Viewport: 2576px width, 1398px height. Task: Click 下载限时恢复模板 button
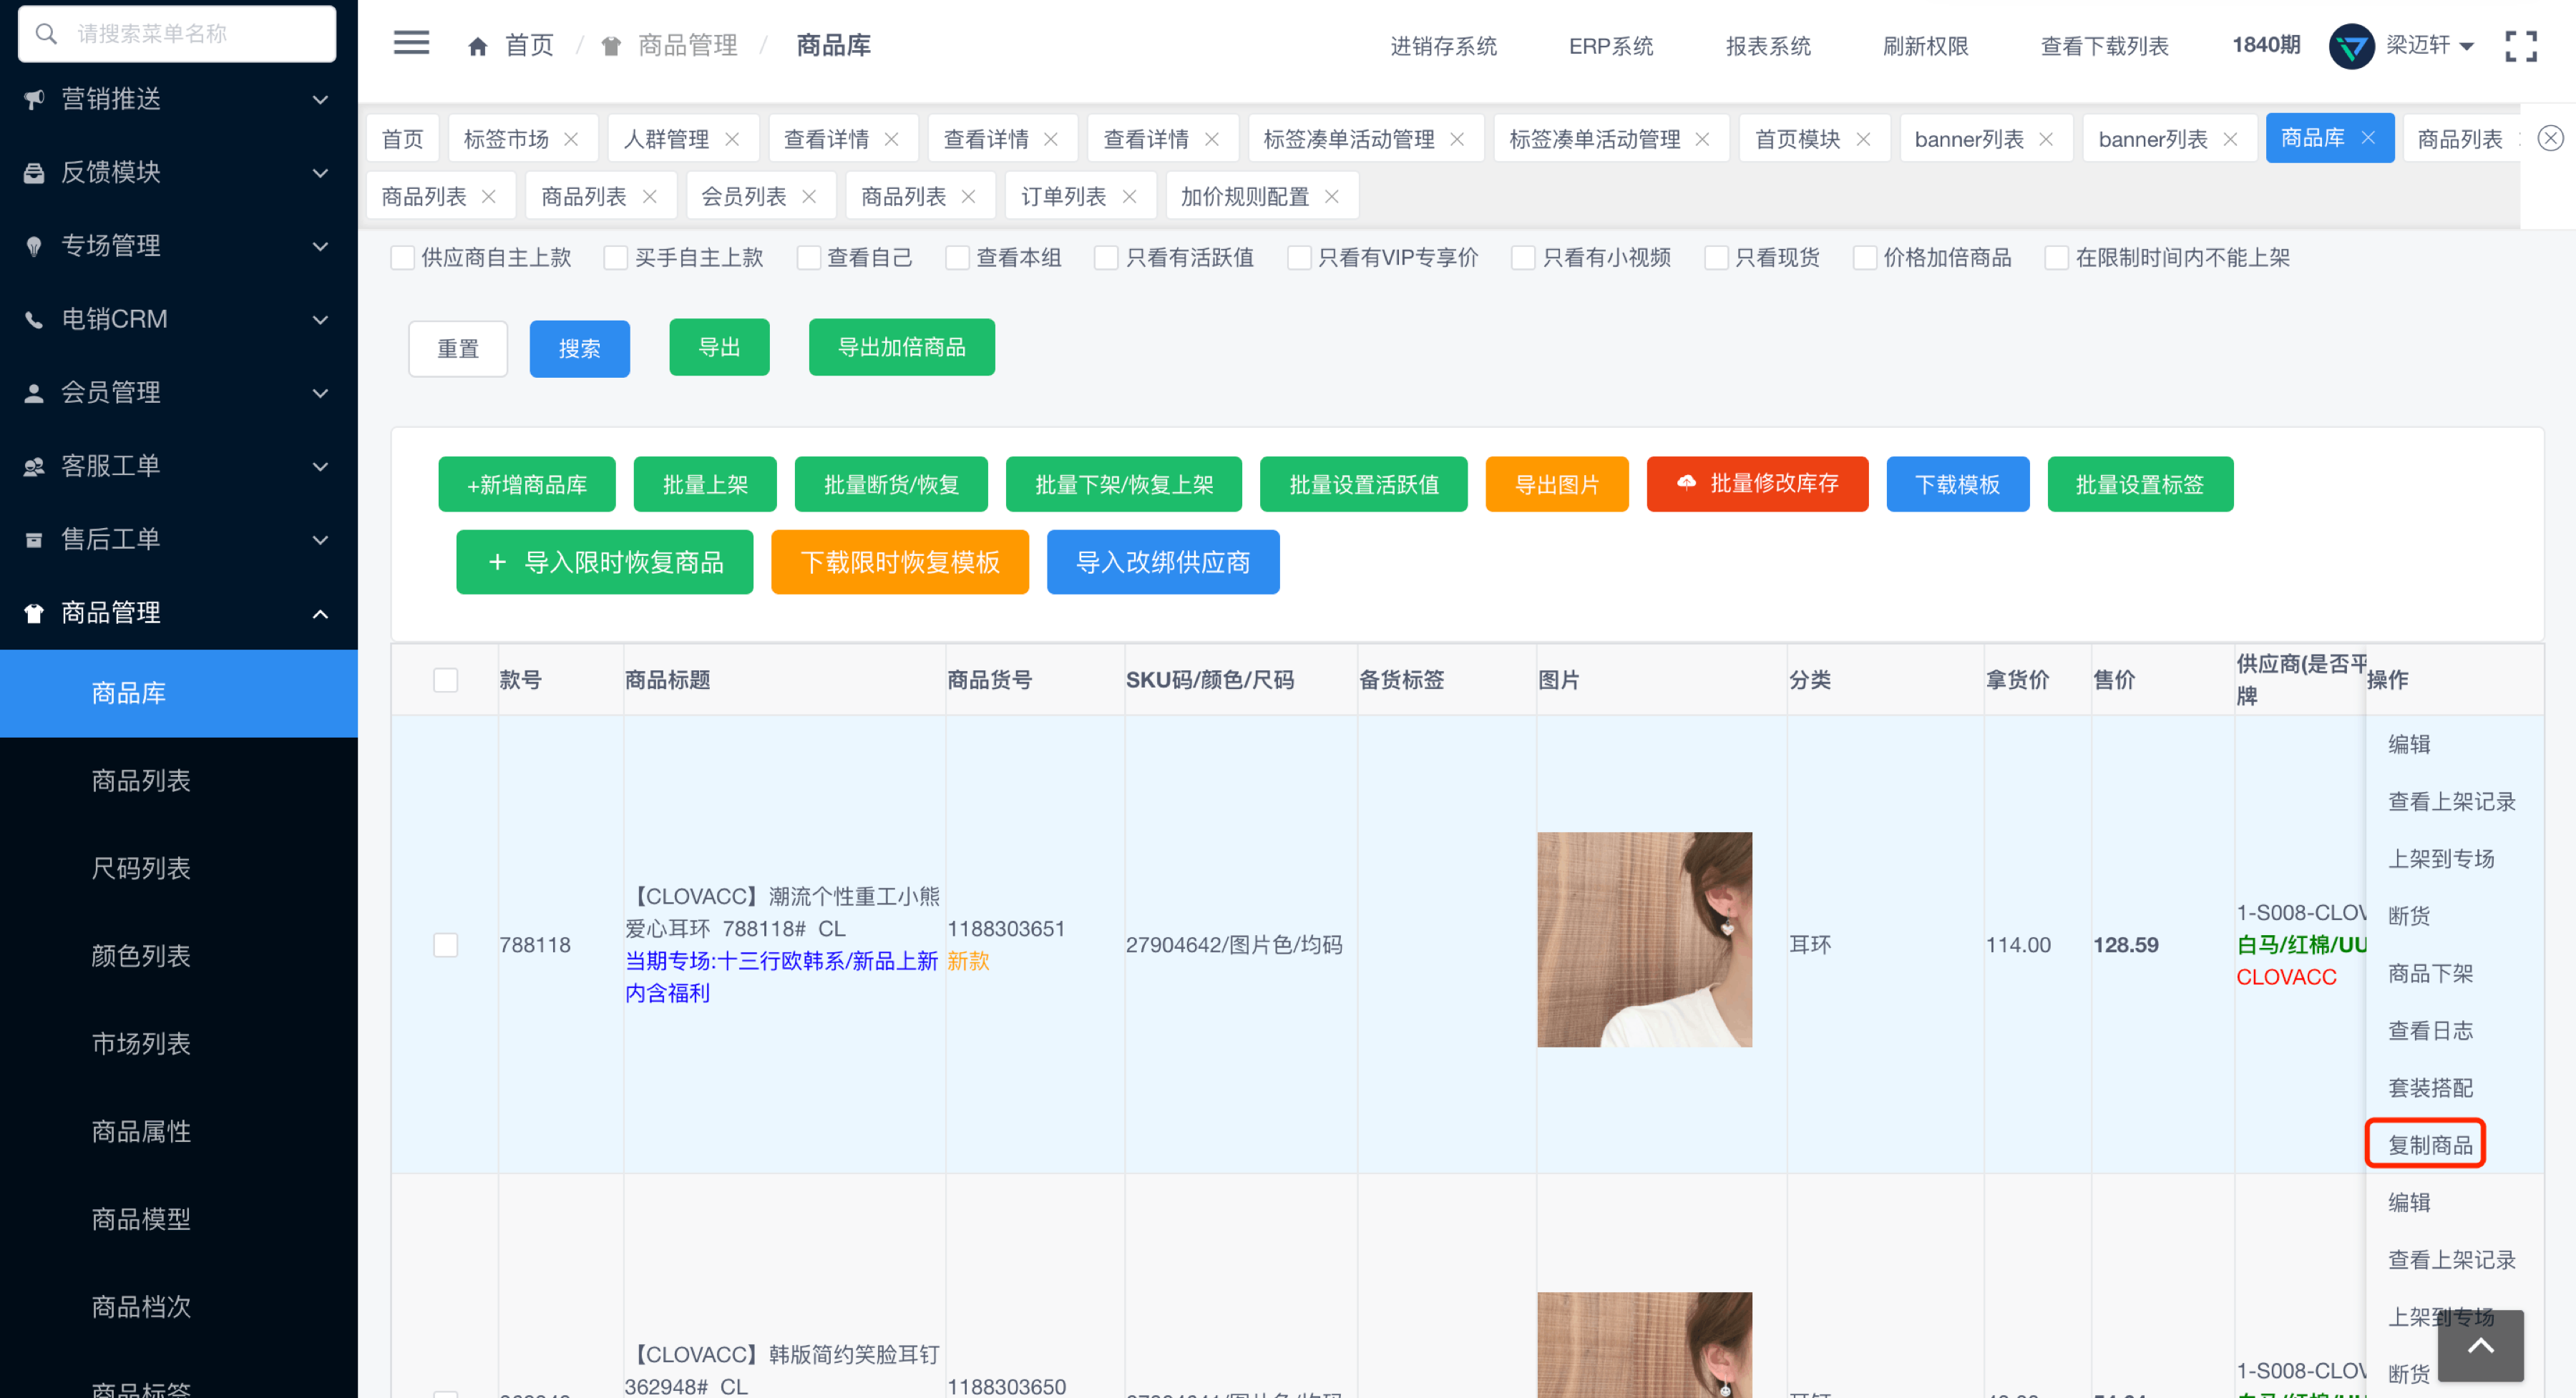900,562
